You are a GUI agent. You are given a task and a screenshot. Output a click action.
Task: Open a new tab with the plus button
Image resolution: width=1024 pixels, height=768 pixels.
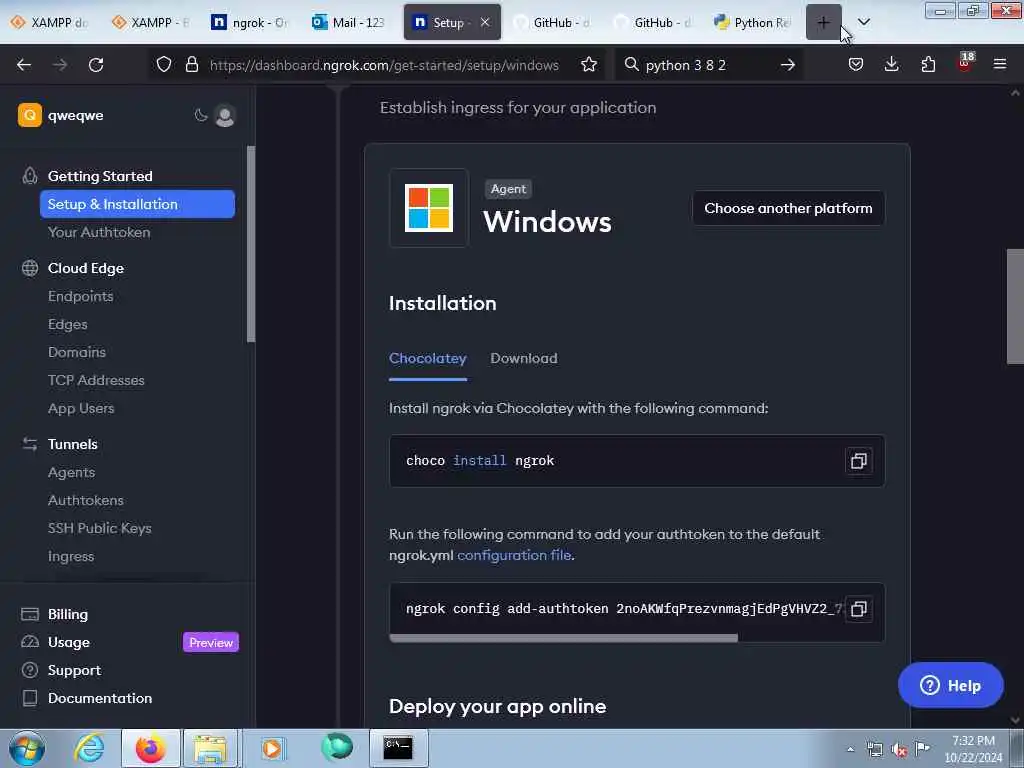click(824, 22)
